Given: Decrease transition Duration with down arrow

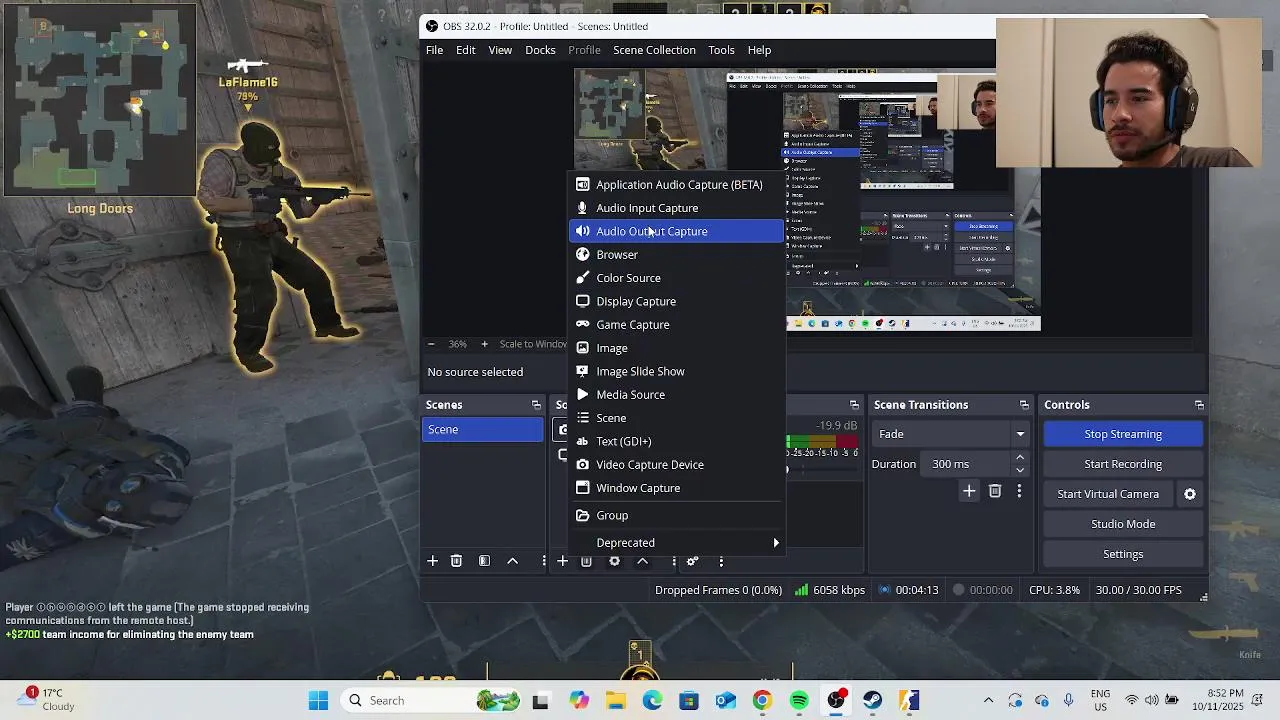Looking at the screenshot, I should 1020,470.
